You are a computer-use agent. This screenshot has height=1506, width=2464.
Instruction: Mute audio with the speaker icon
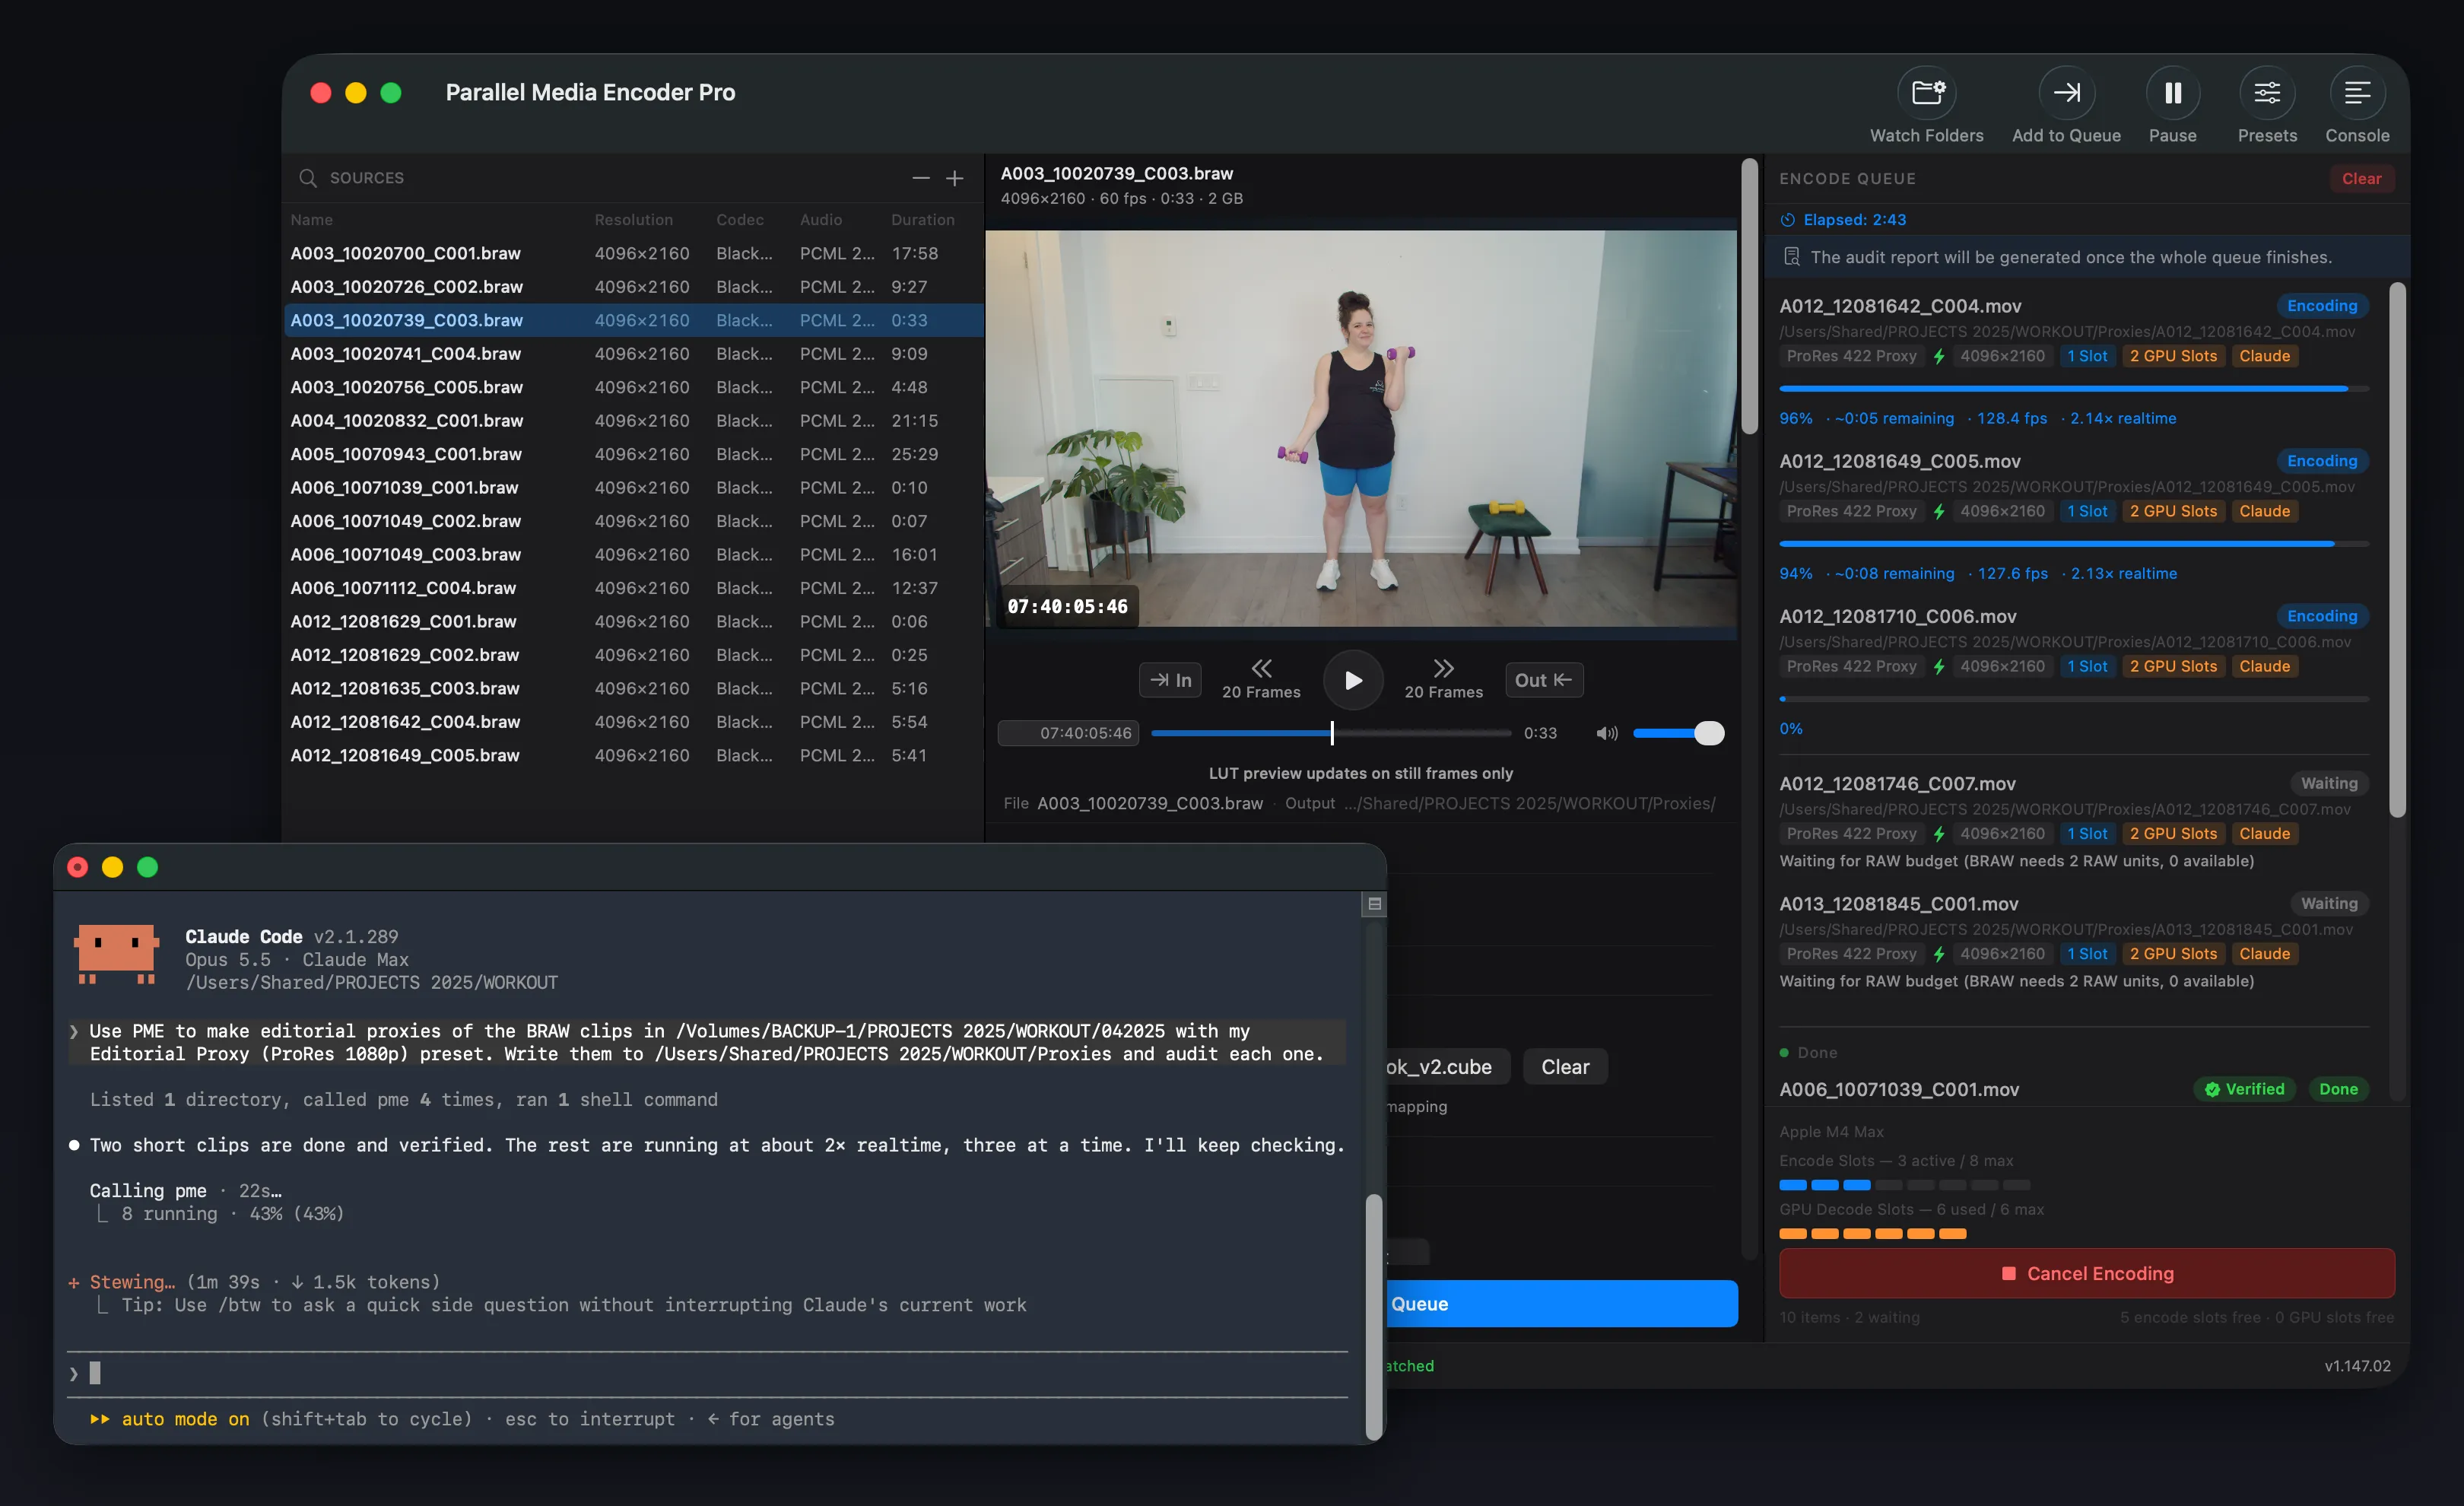point(1606,733)
